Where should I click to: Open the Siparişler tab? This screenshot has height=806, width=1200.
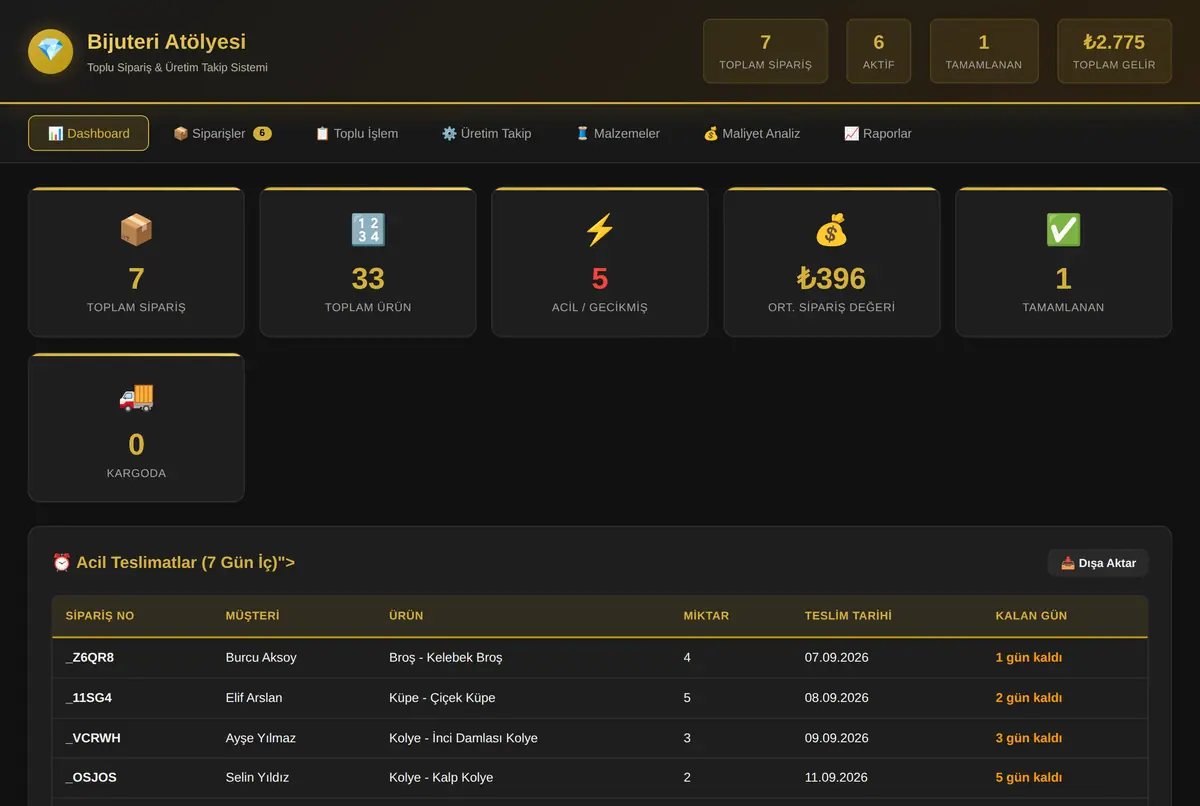click(222, 133)
